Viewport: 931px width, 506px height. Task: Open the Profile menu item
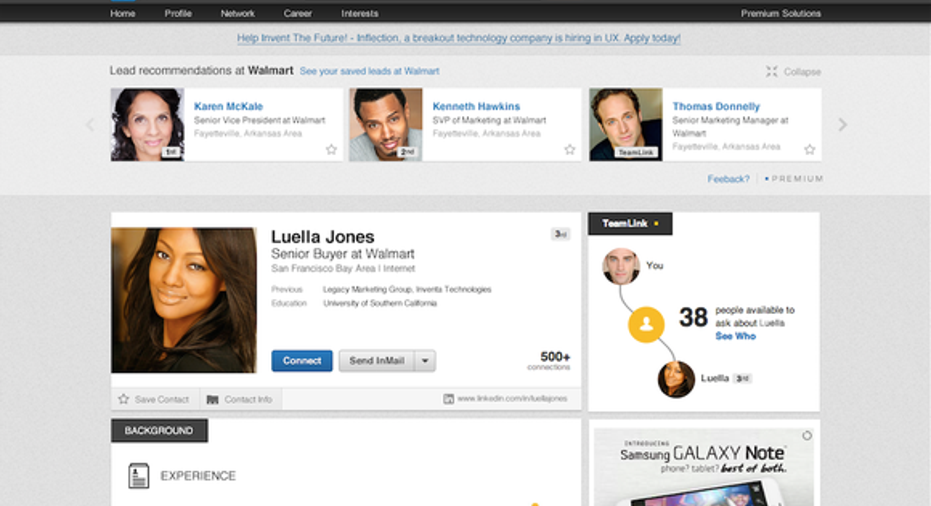pos(178,13)
